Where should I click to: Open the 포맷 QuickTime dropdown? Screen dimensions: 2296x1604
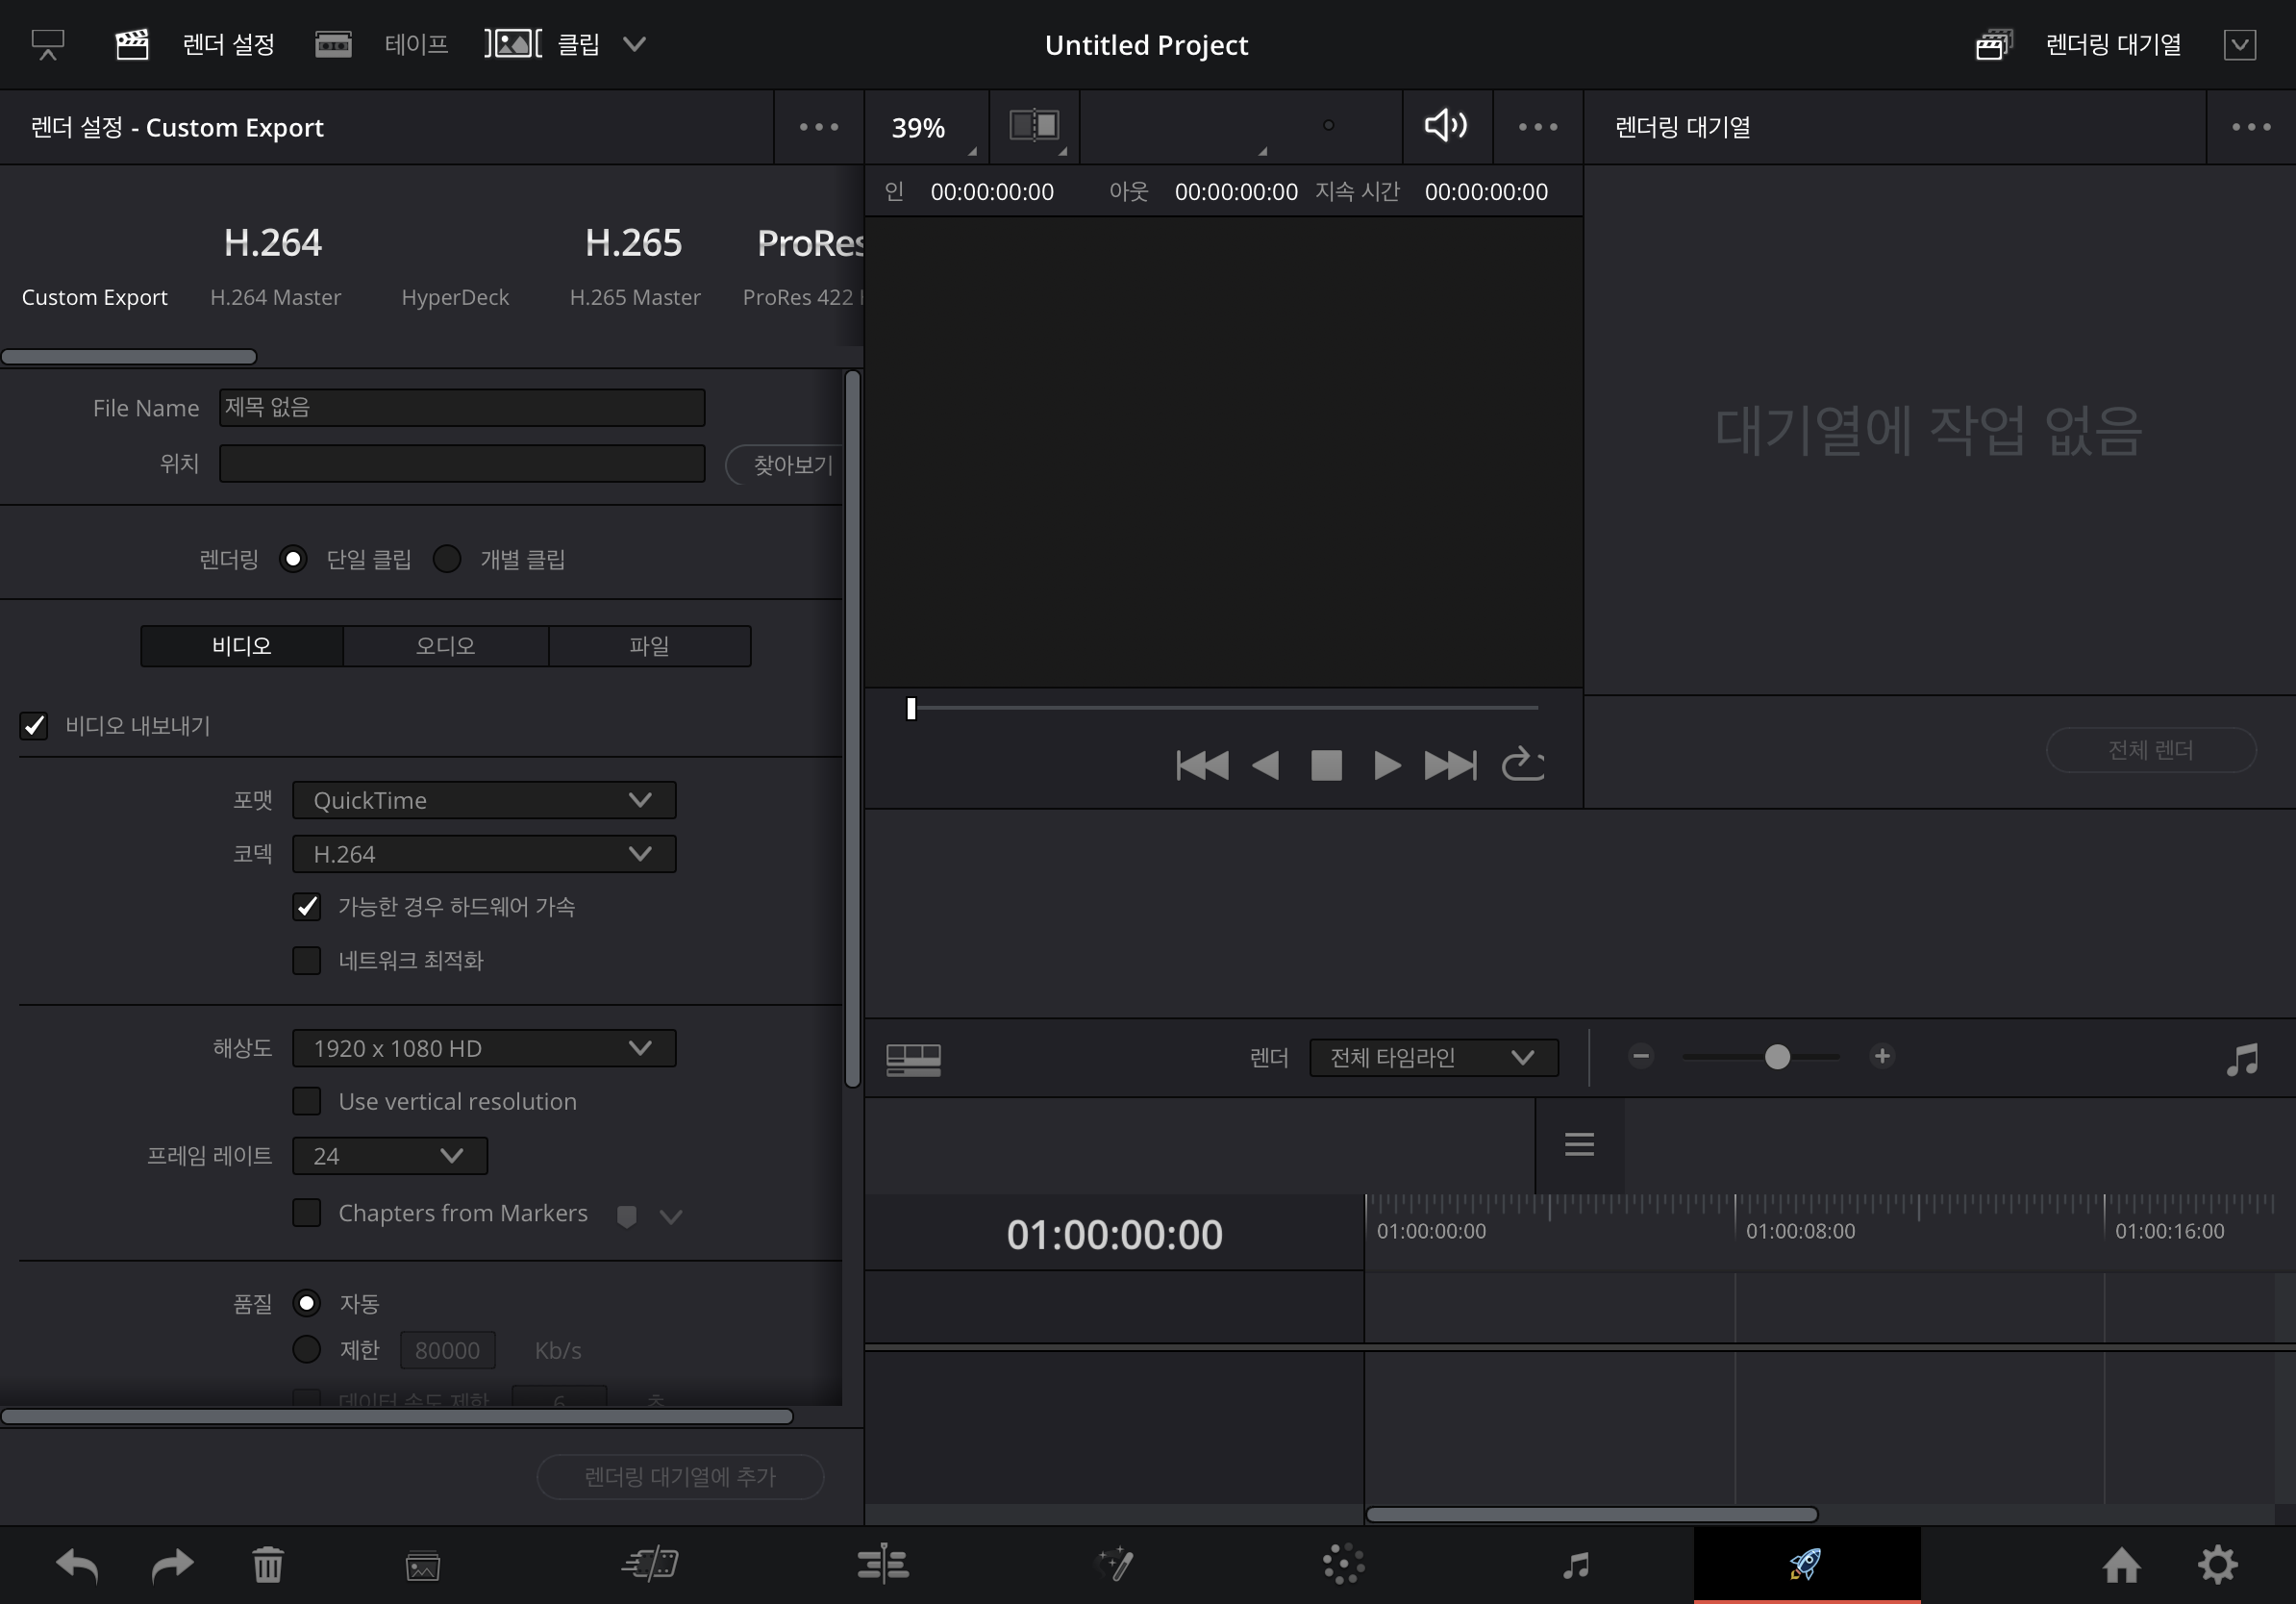pyautogui.click(x=484, y=800)
